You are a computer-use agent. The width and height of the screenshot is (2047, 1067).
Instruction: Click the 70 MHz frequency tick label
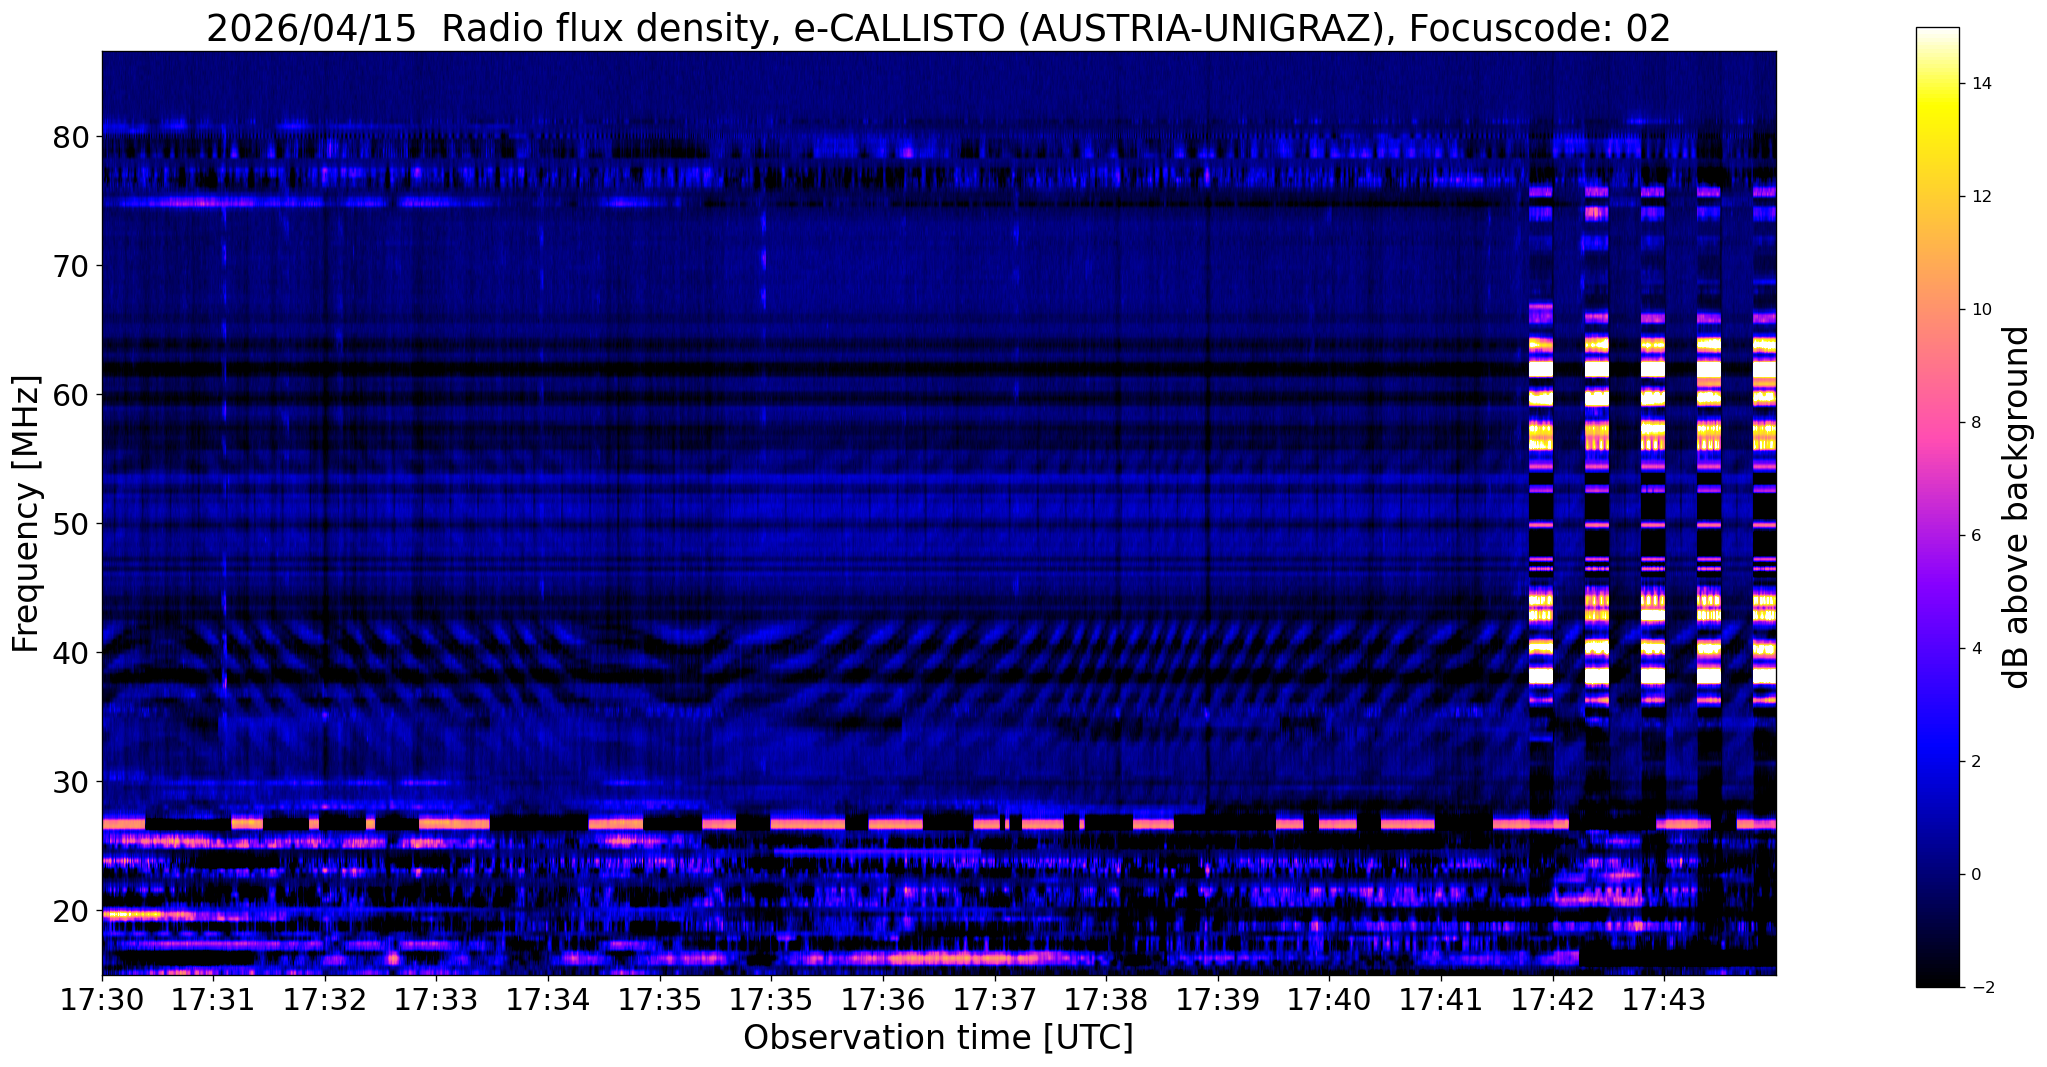71,266
